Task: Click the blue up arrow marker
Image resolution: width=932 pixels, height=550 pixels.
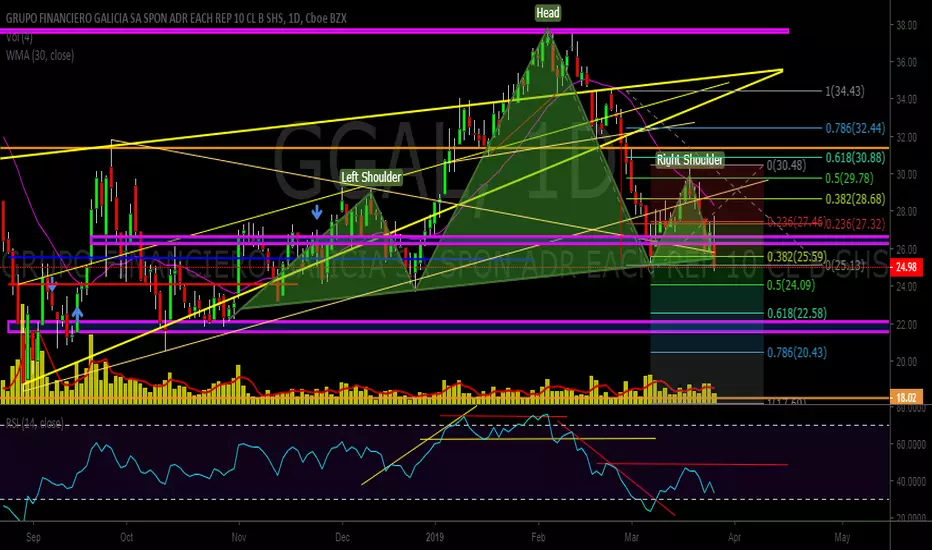Action: 77,314
